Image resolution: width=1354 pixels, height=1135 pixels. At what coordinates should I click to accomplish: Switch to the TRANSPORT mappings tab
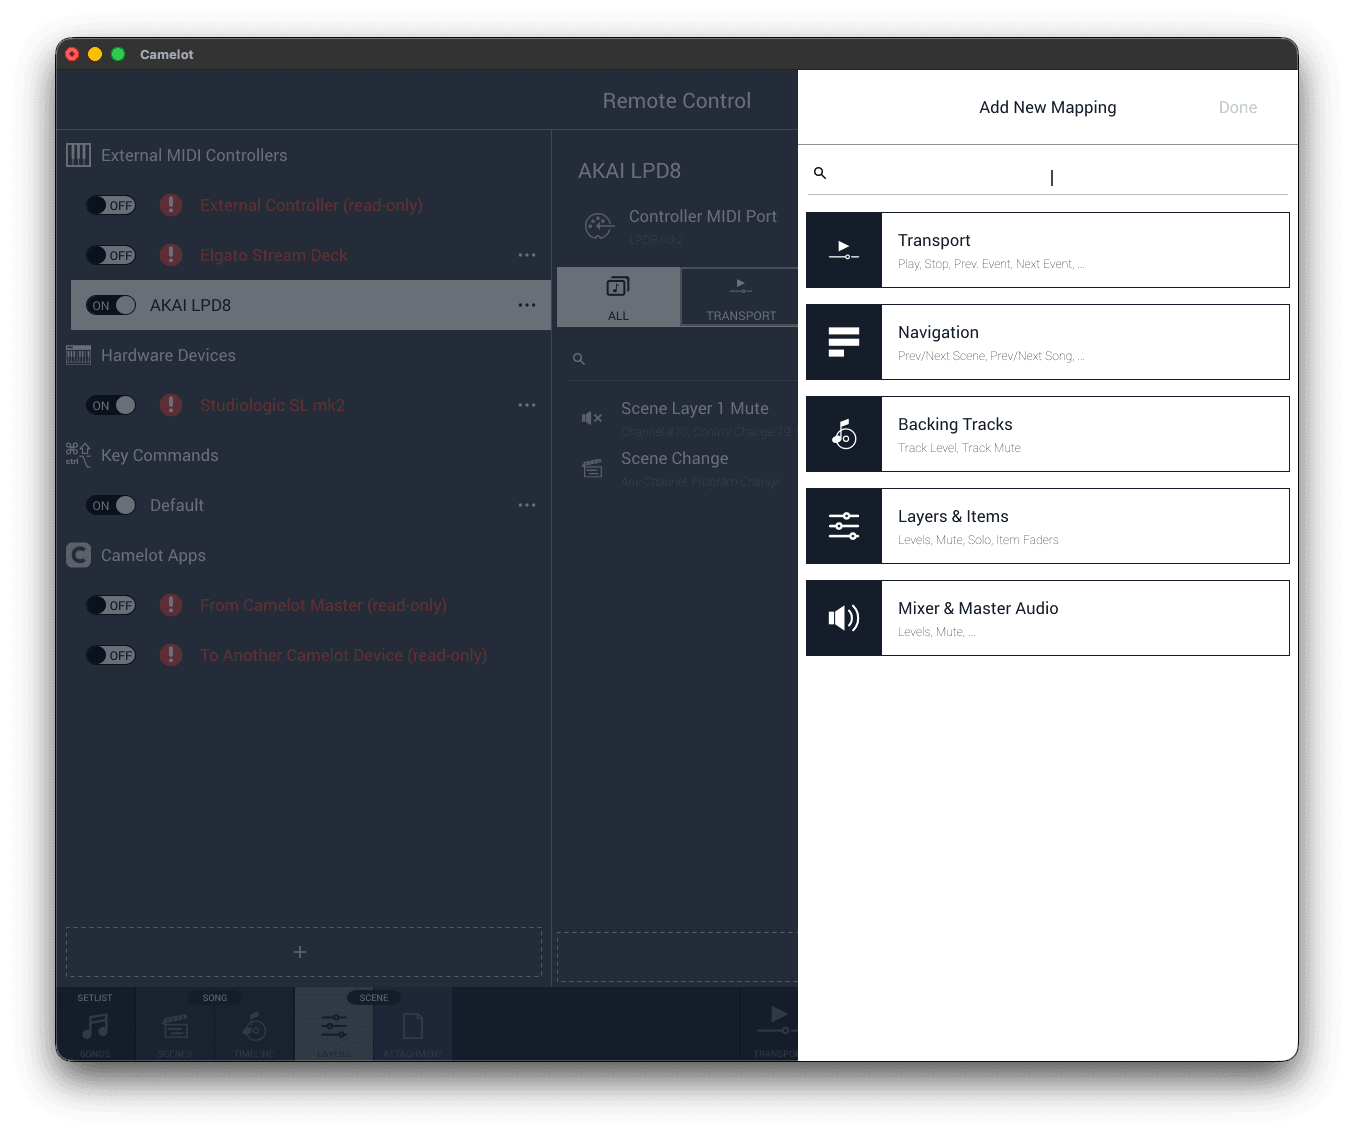(740, 297)
